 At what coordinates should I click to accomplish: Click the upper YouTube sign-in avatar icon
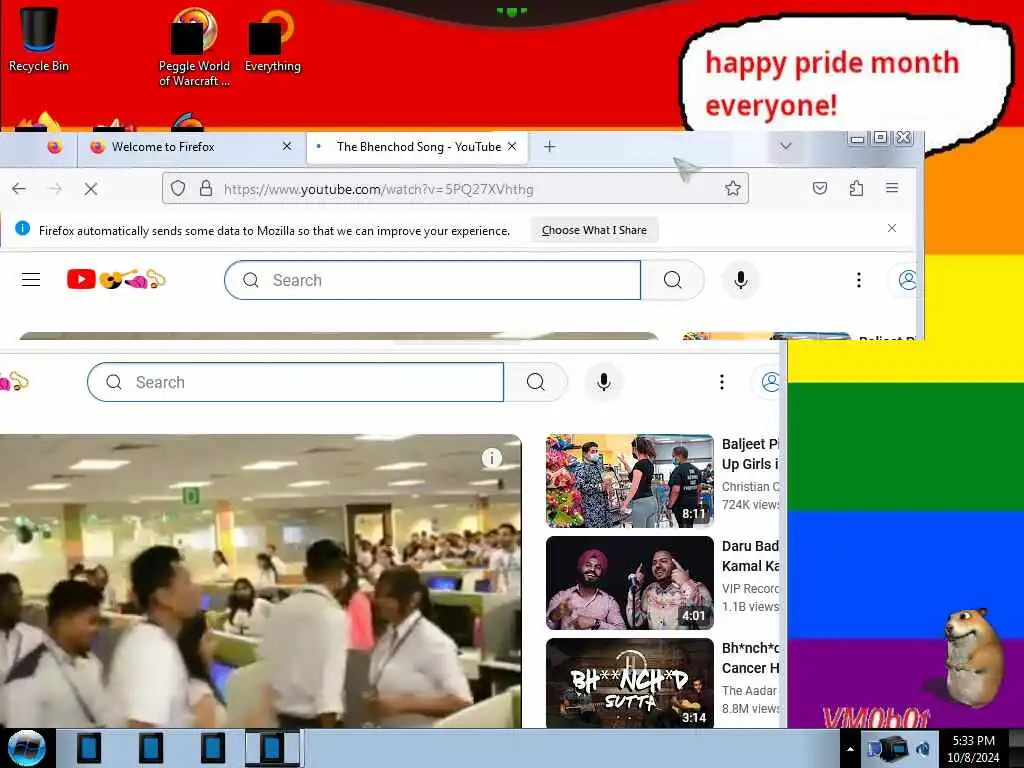tap(906, 280)
